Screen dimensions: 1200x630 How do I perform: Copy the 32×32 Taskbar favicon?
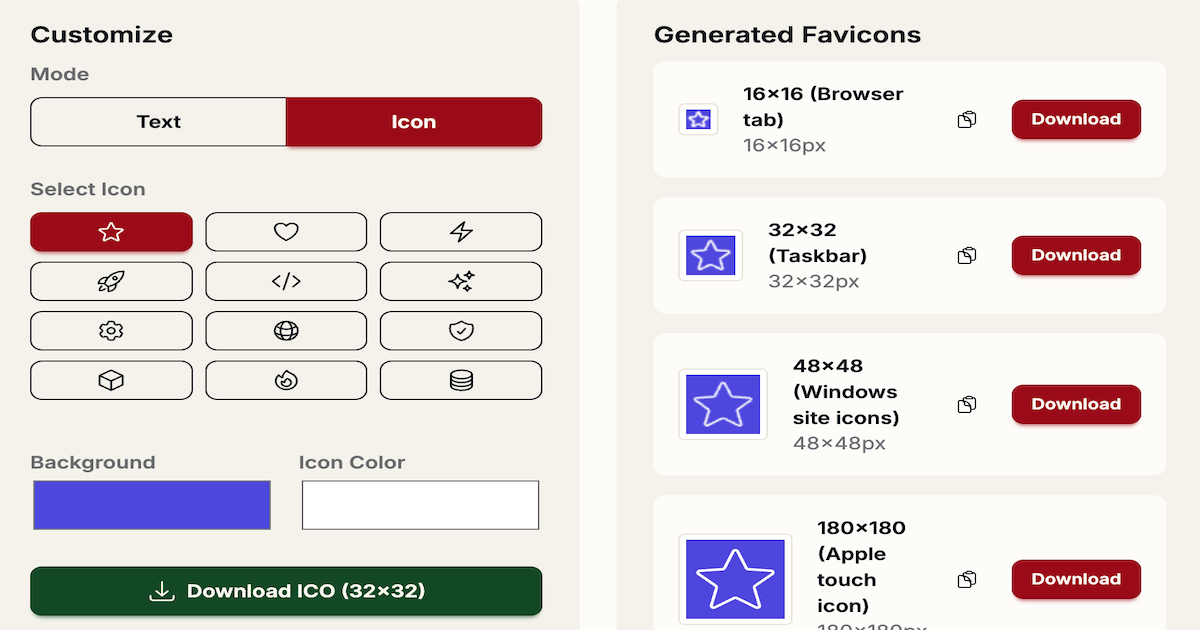coord(966,255)
